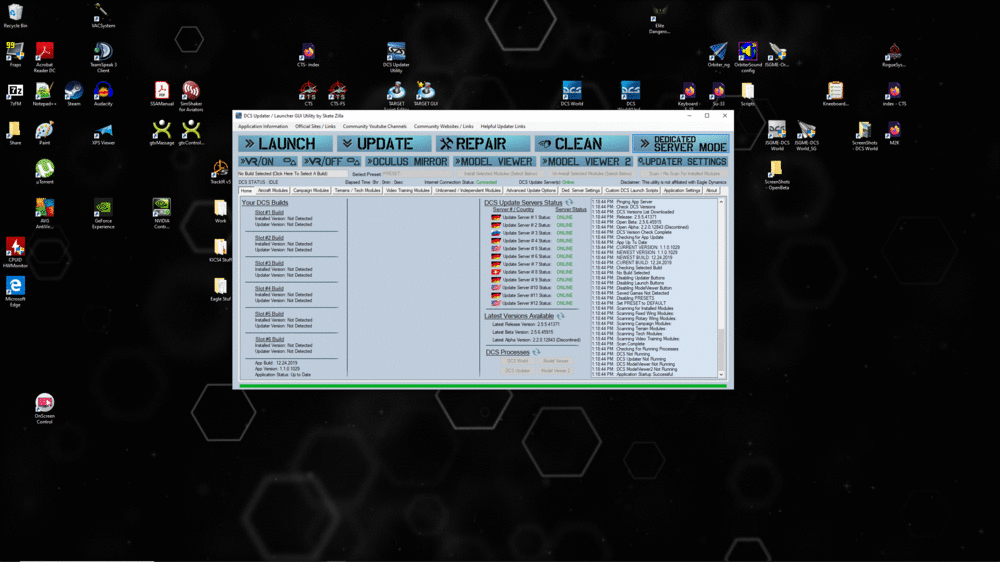
Task: Open the Audacity desktop icon
Action: tap(103, 94)
